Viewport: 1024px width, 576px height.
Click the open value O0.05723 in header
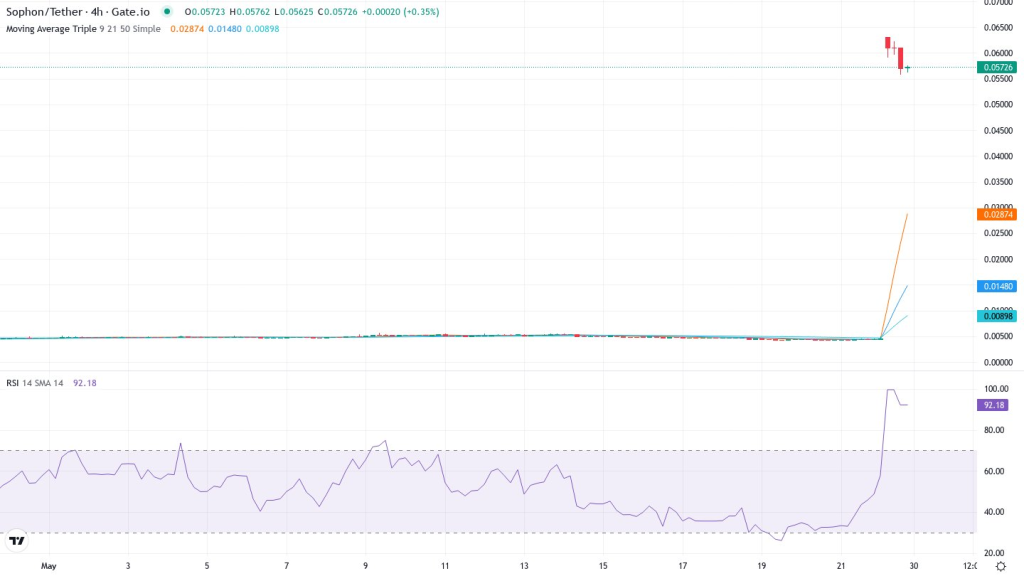tap(205, 12)
